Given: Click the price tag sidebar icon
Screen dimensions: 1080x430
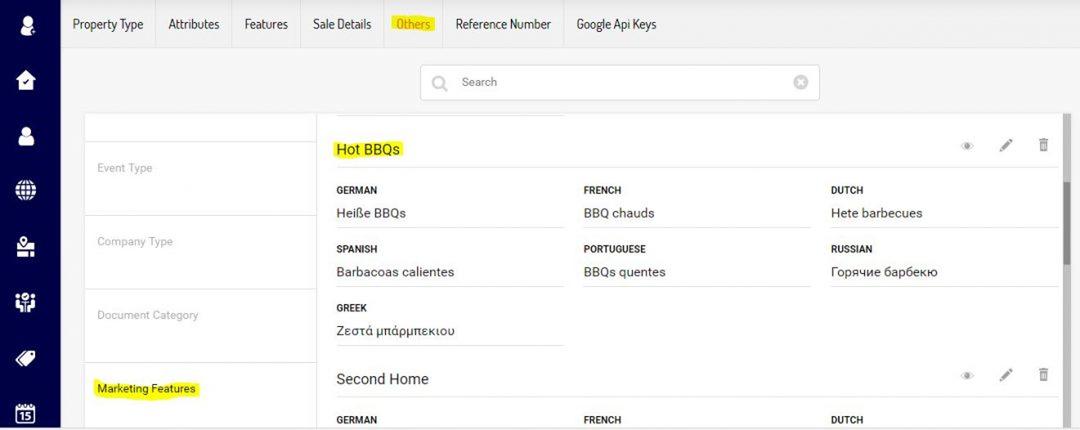Looking at the screenshot, I should [27, 357].
